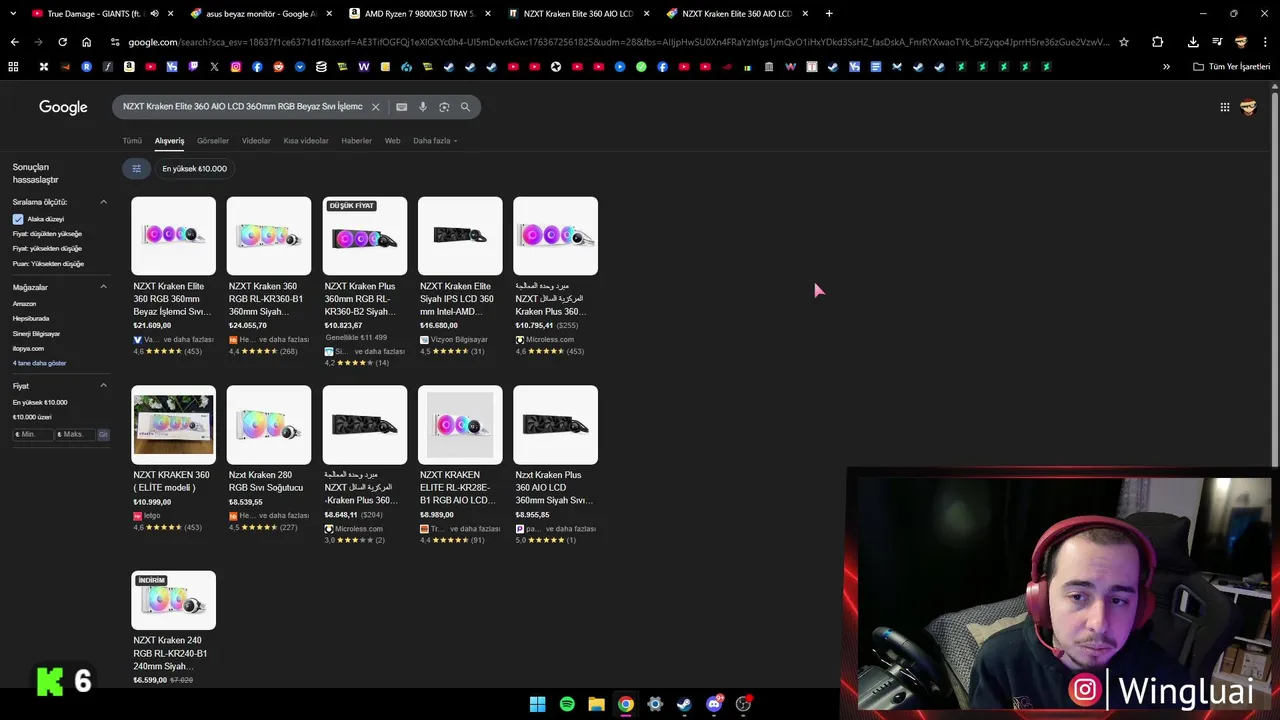The height and width of the screenshot is (720, 1280).
Task: Open the on-screen keyboard in search bar
Action: (x=402, y=107)
